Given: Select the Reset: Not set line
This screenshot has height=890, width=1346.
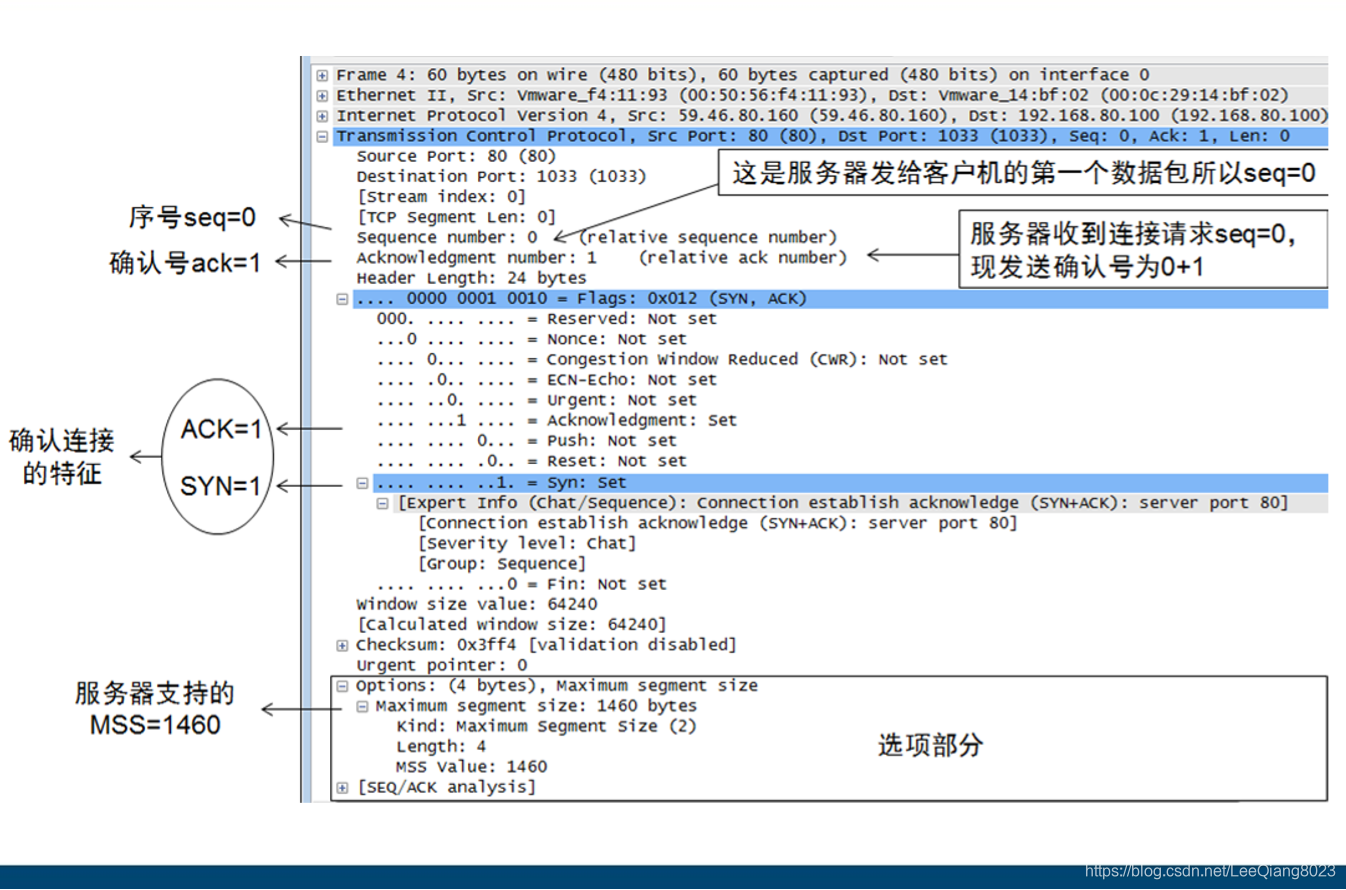Looking at the screenshot, I should click(x=531, y=462).
